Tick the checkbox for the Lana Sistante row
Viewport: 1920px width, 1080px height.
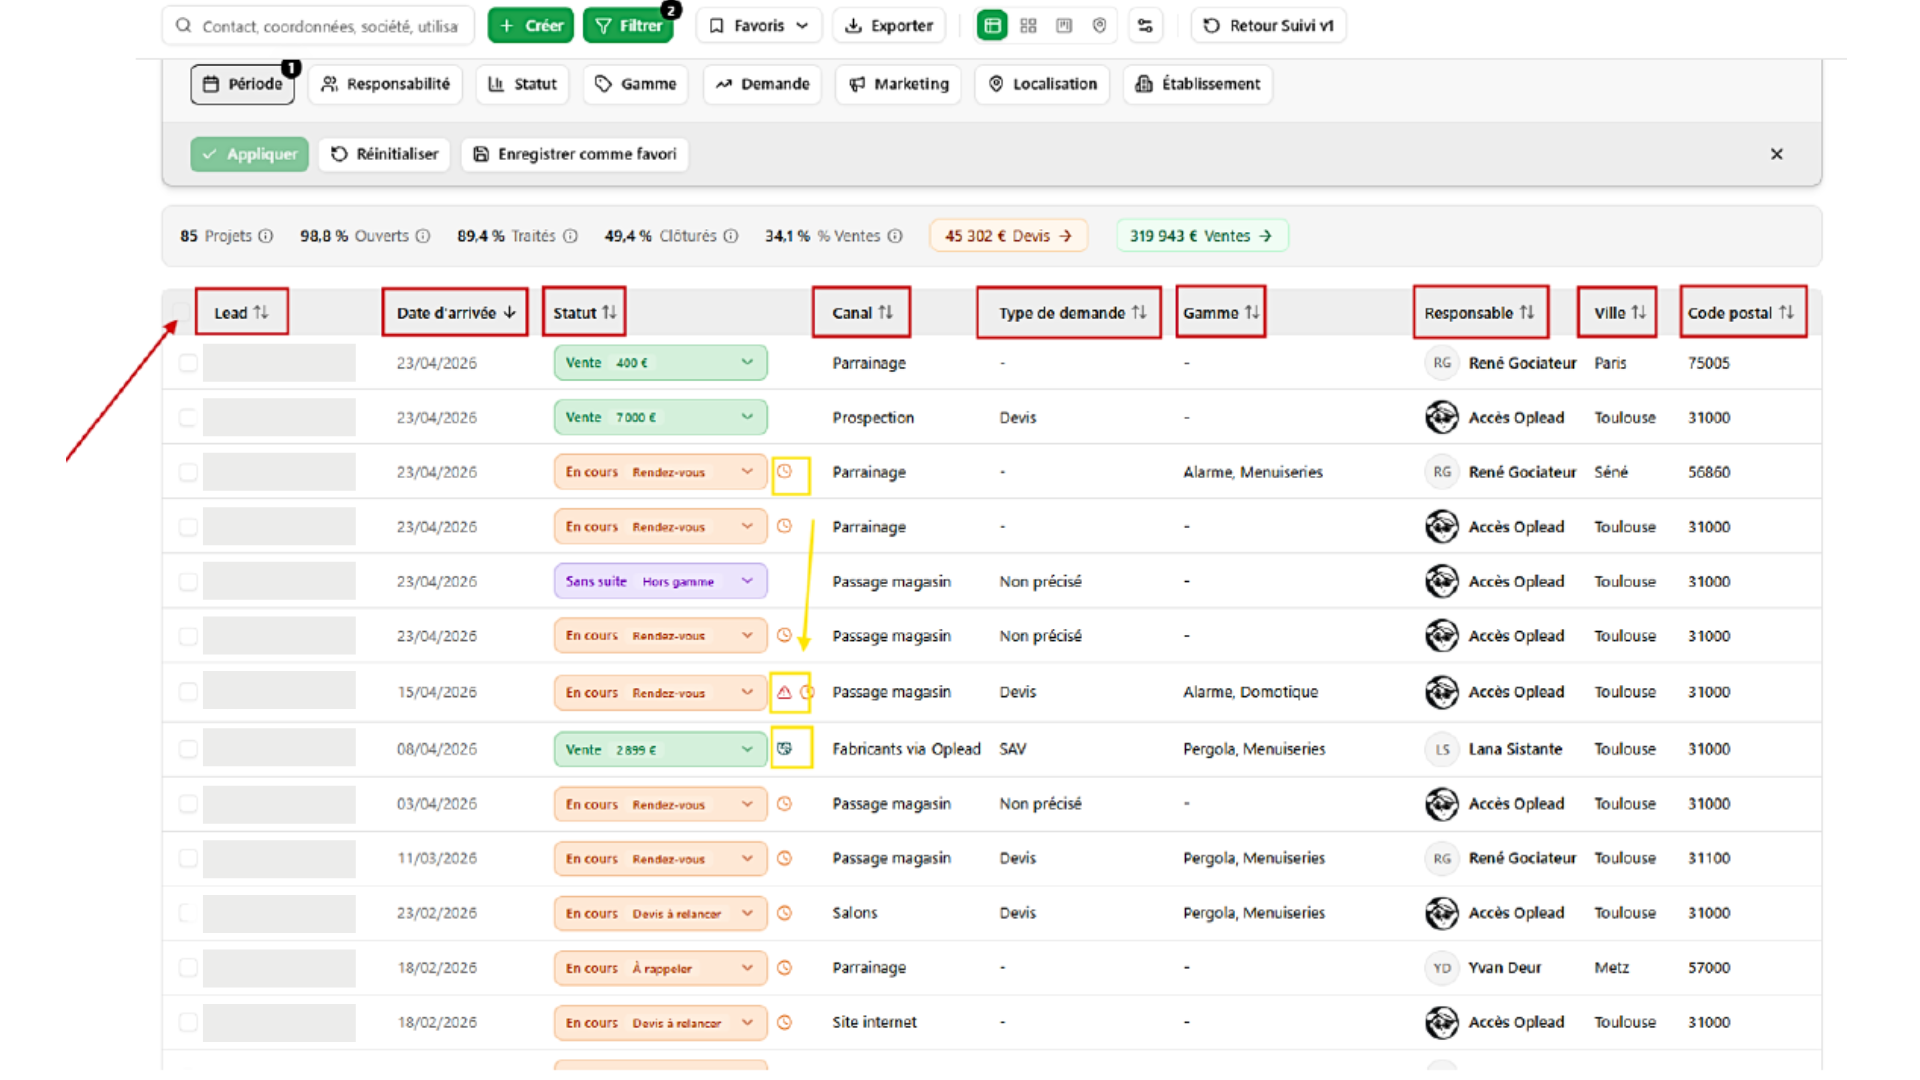pyautogui.click(x=188, y=749)
